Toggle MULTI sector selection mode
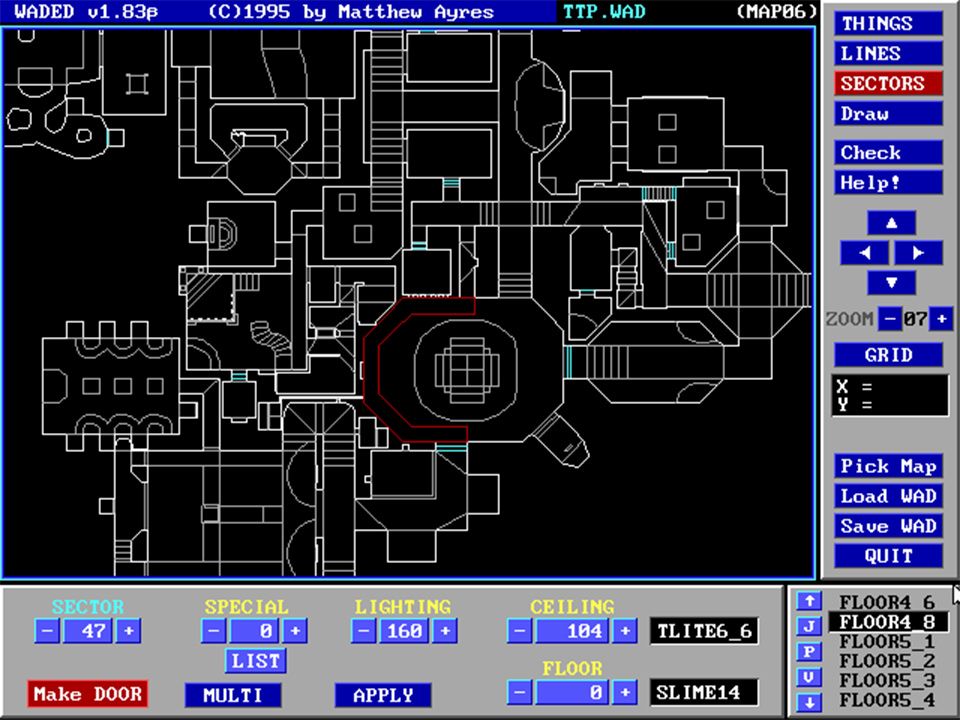The image size is (960, 720). tap(232, 695)
